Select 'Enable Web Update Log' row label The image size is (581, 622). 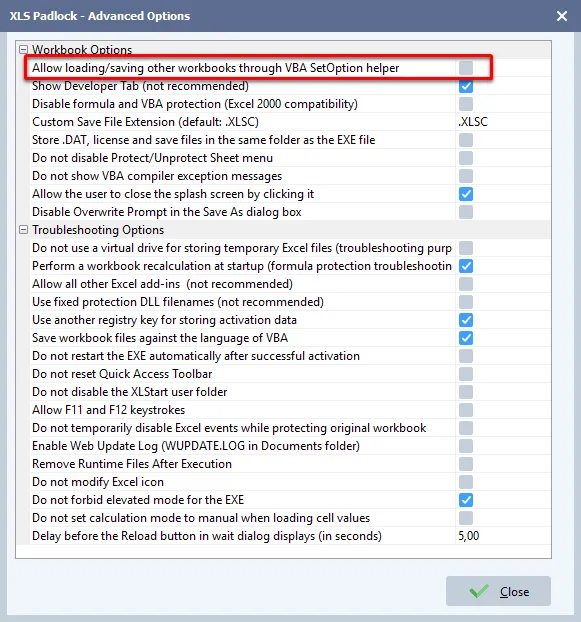pyautogui.click(x=196, y=446)
